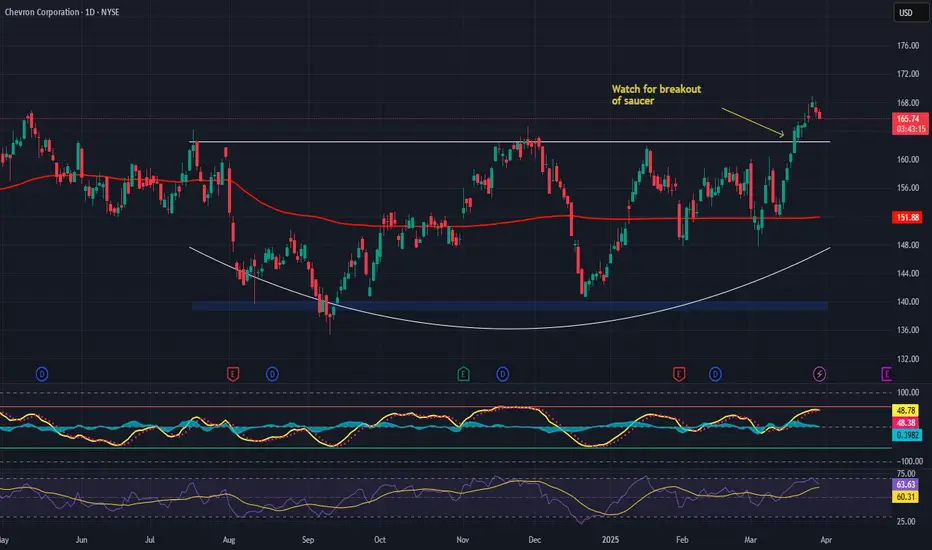Click the Nov label on time axis
This screenshot has width=932, height=550.
[463, 540]
